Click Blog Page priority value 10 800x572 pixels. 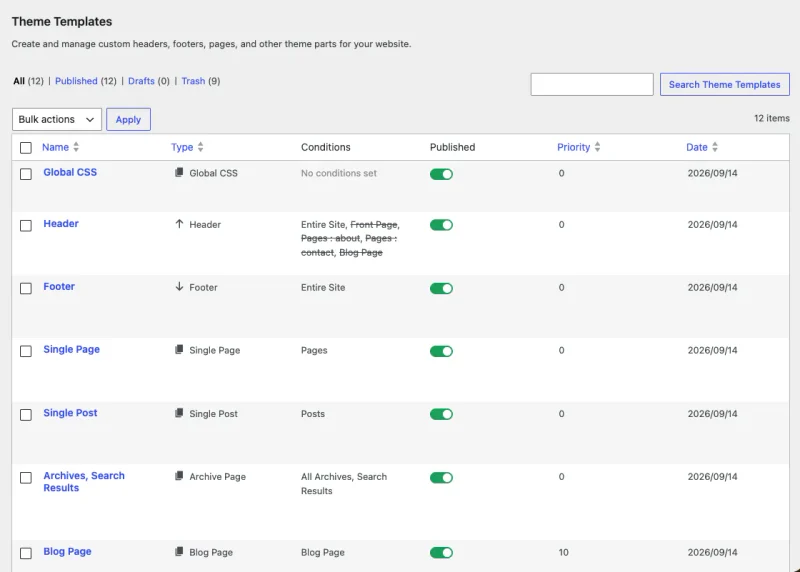(563, 552)
